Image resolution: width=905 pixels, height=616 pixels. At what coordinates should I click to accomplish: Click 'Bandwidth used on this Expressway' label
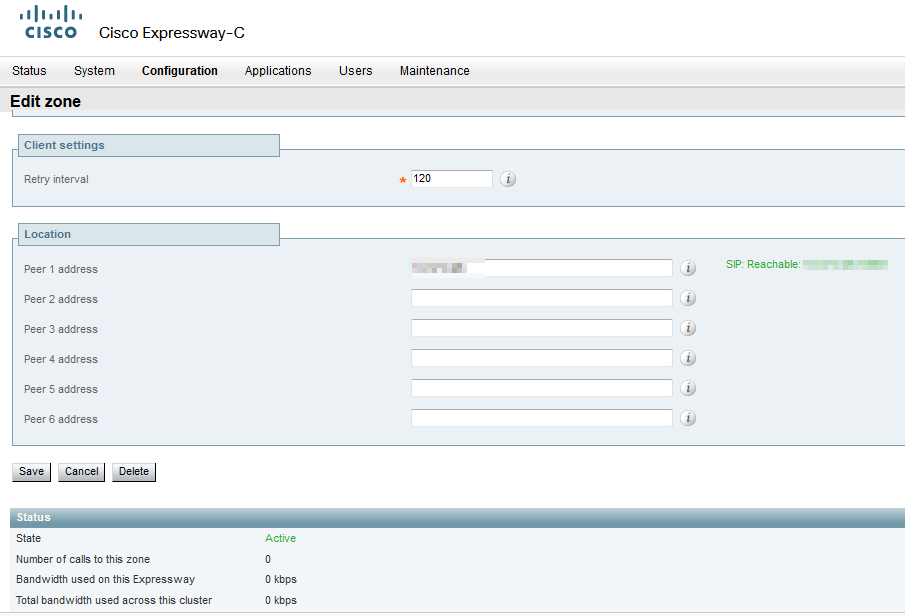pyautogui.click(x=106, y=580)
